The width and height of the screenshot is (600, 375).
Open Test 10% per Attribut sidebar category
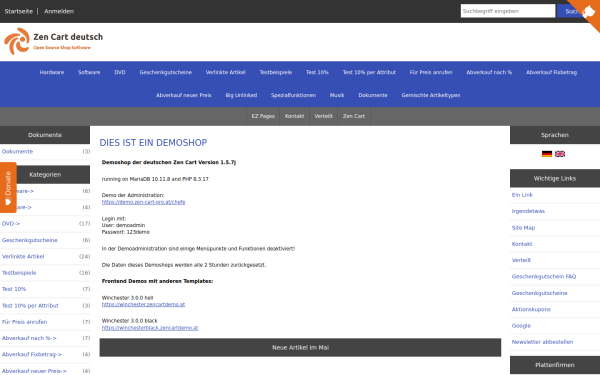coord(30,306)
